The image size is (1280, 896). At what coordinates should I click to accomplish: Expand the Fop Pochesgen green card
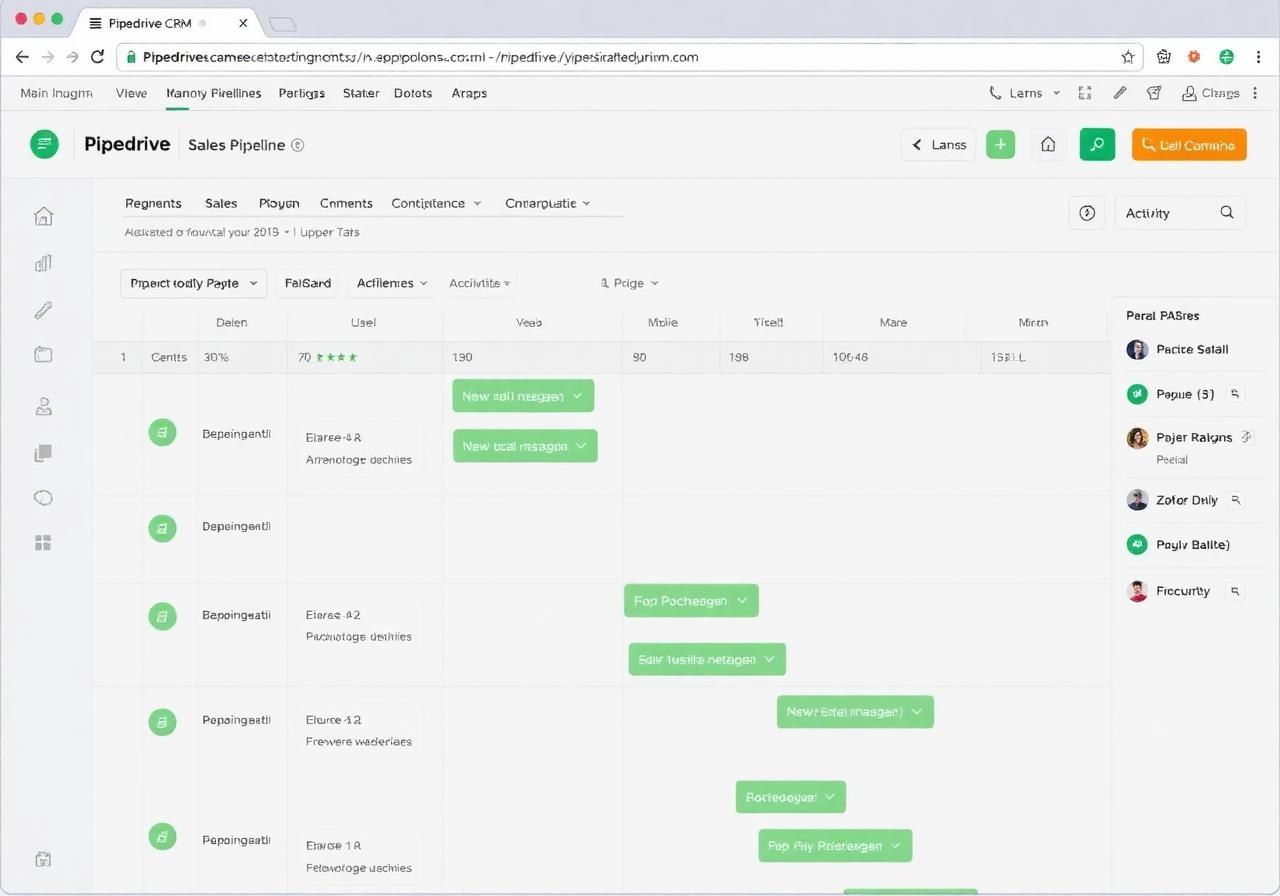[x=691, y=601]
